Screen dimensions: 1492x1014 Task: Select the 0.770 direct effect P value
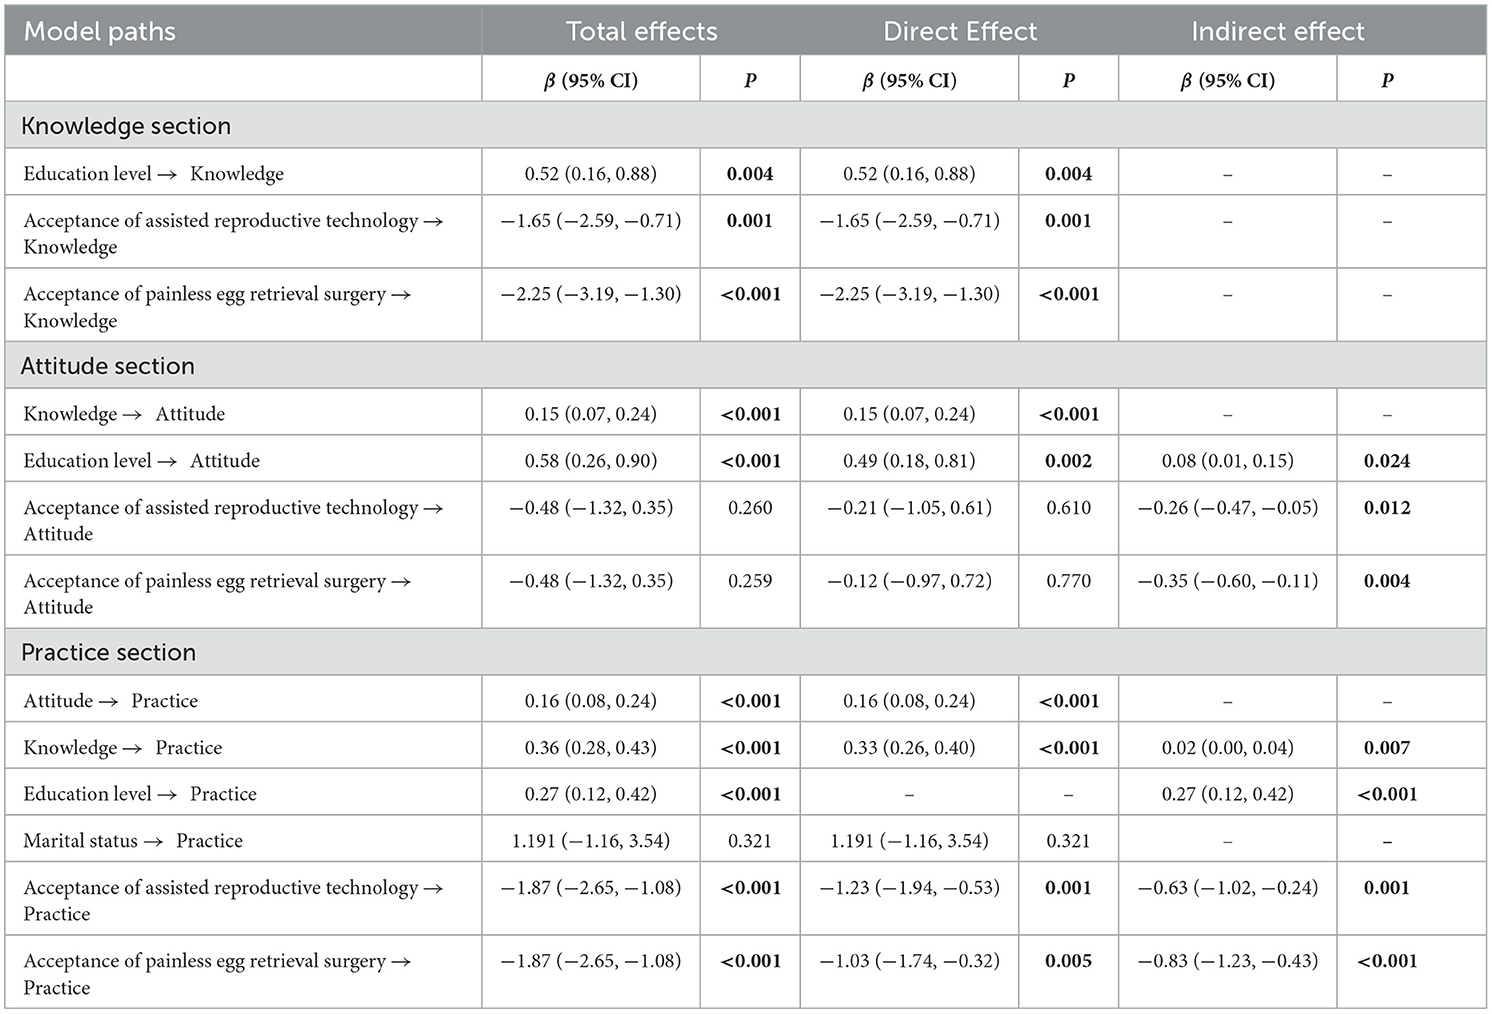click(x=1069, y=581)
